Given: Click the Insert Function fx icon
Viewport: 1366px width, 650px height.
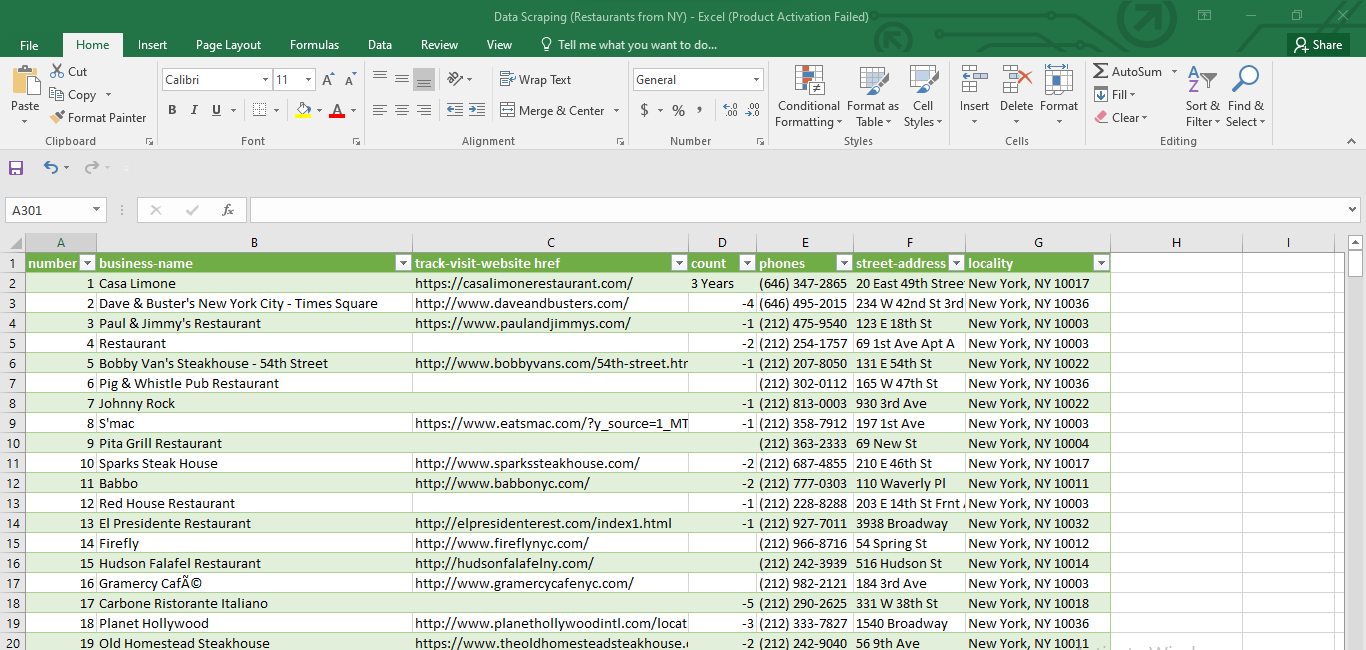Looking at the screenshot, I should point(228,210).
